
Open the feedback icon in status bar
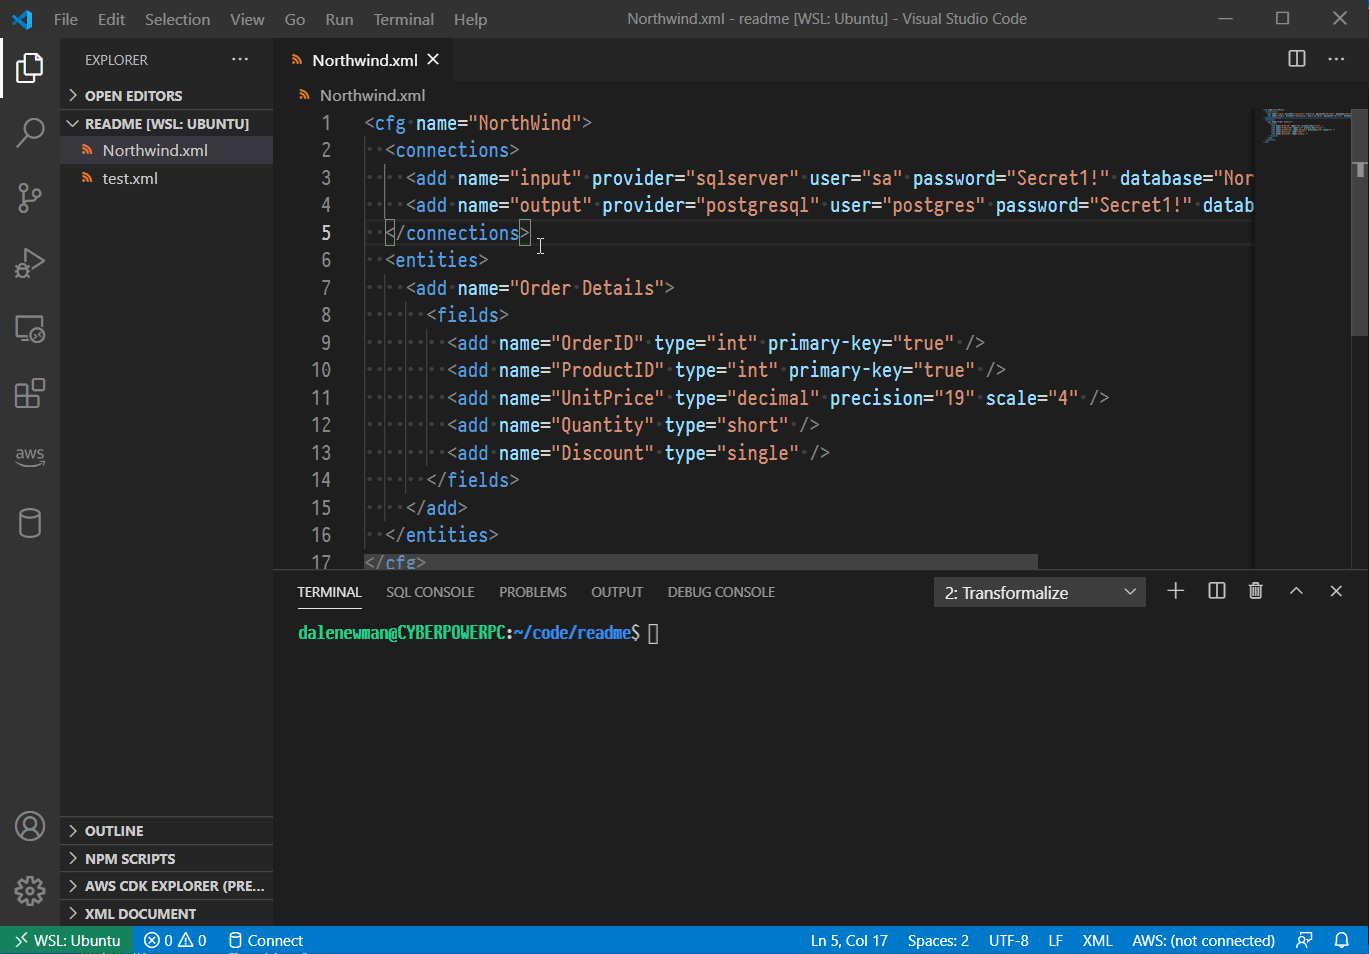1304,940
